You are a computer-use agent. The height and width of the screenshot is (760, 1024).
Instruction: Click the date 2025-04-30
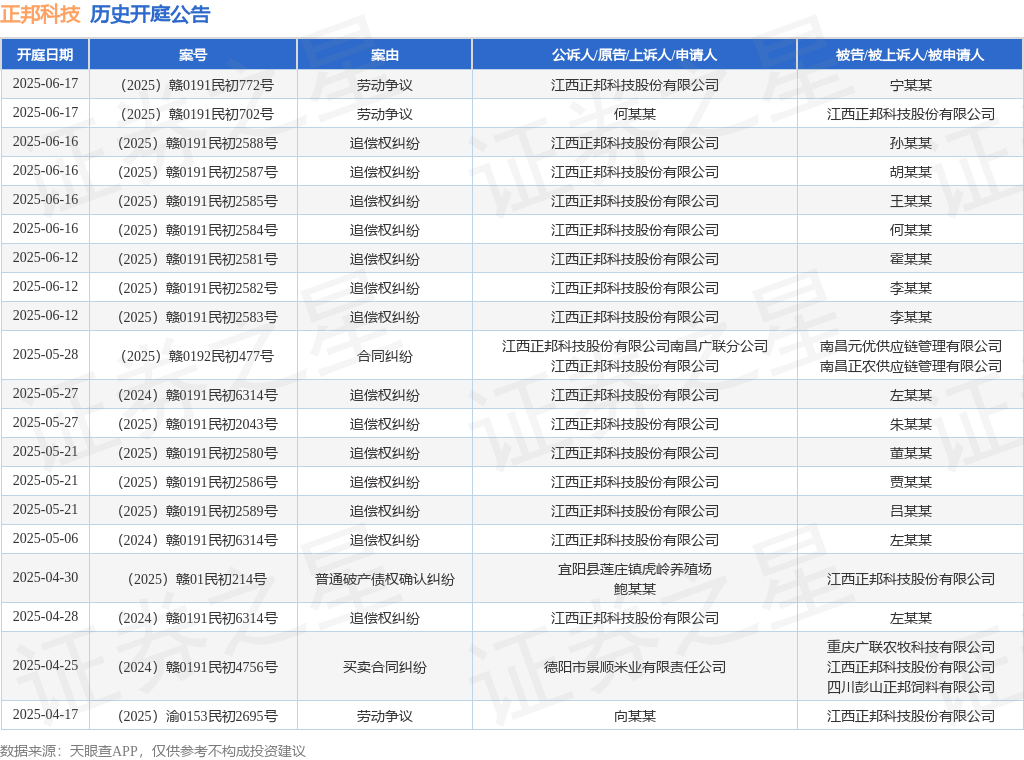45,578
